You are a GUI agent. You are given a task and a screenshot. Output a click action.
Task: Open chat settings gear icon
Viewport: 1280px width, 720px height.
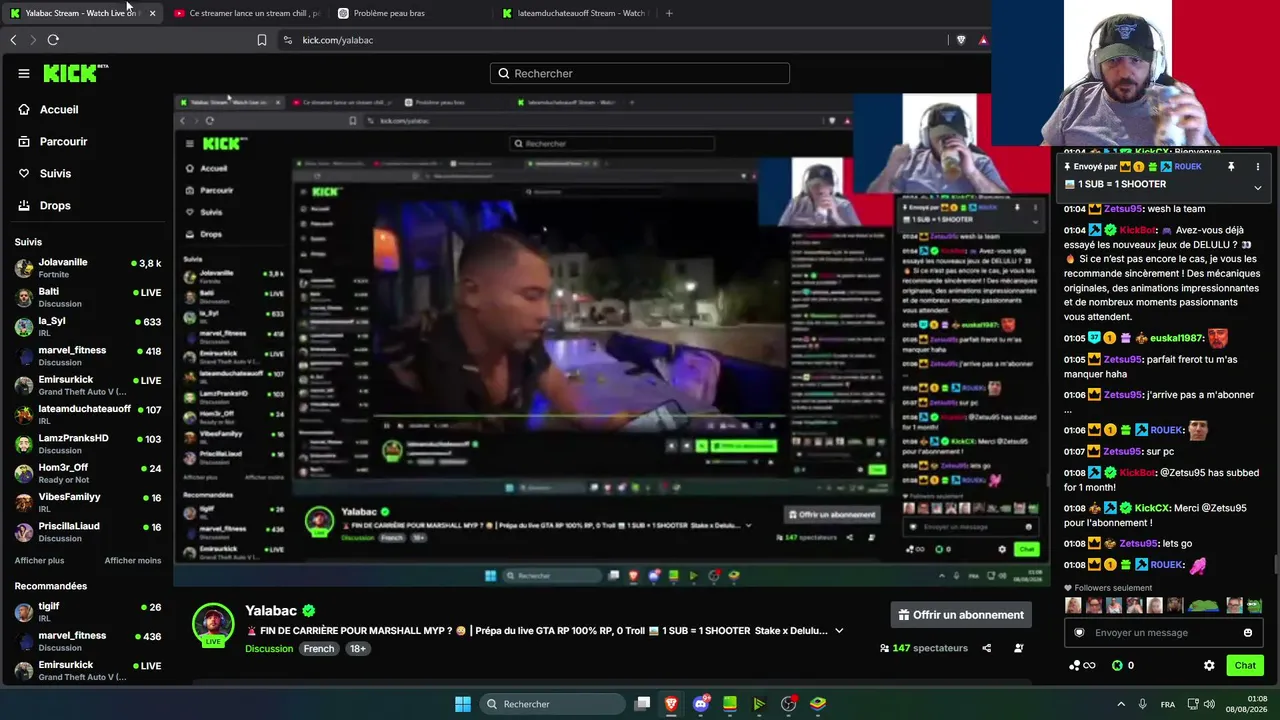point(1209,665)
